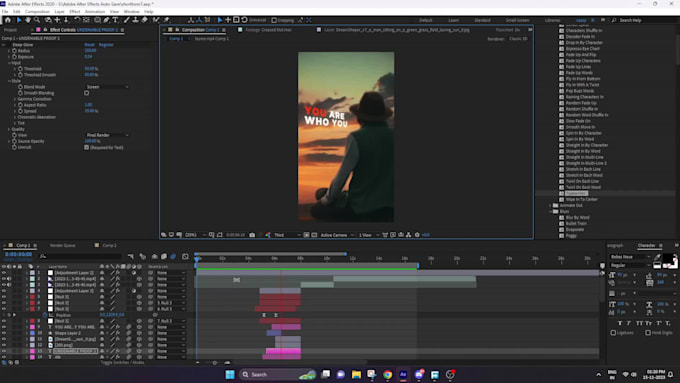Select the Brush tool
Screen dimensions: 680x383
127,20
